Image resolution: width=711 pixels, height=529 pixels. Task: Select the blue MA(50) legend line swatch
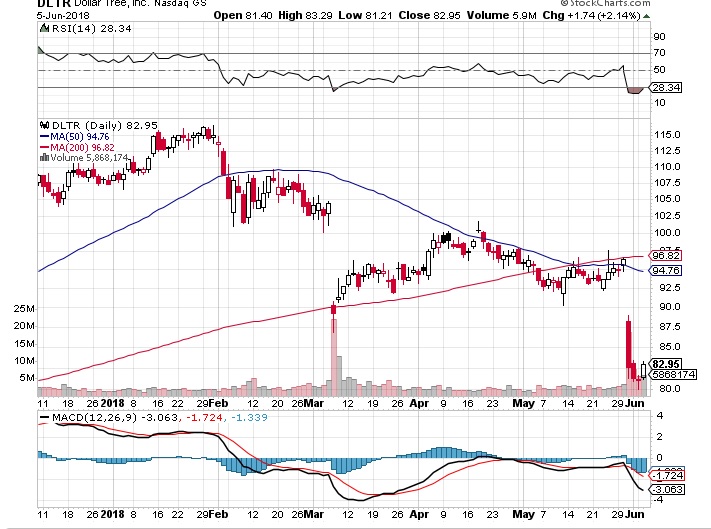44,136
